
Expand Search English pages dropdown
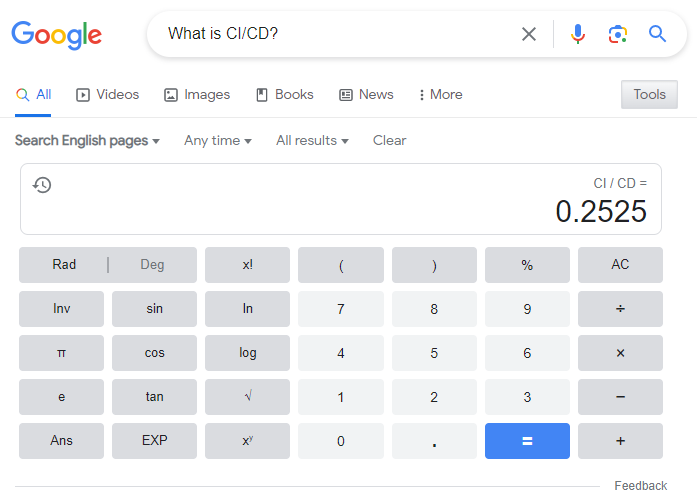point(87,140)
